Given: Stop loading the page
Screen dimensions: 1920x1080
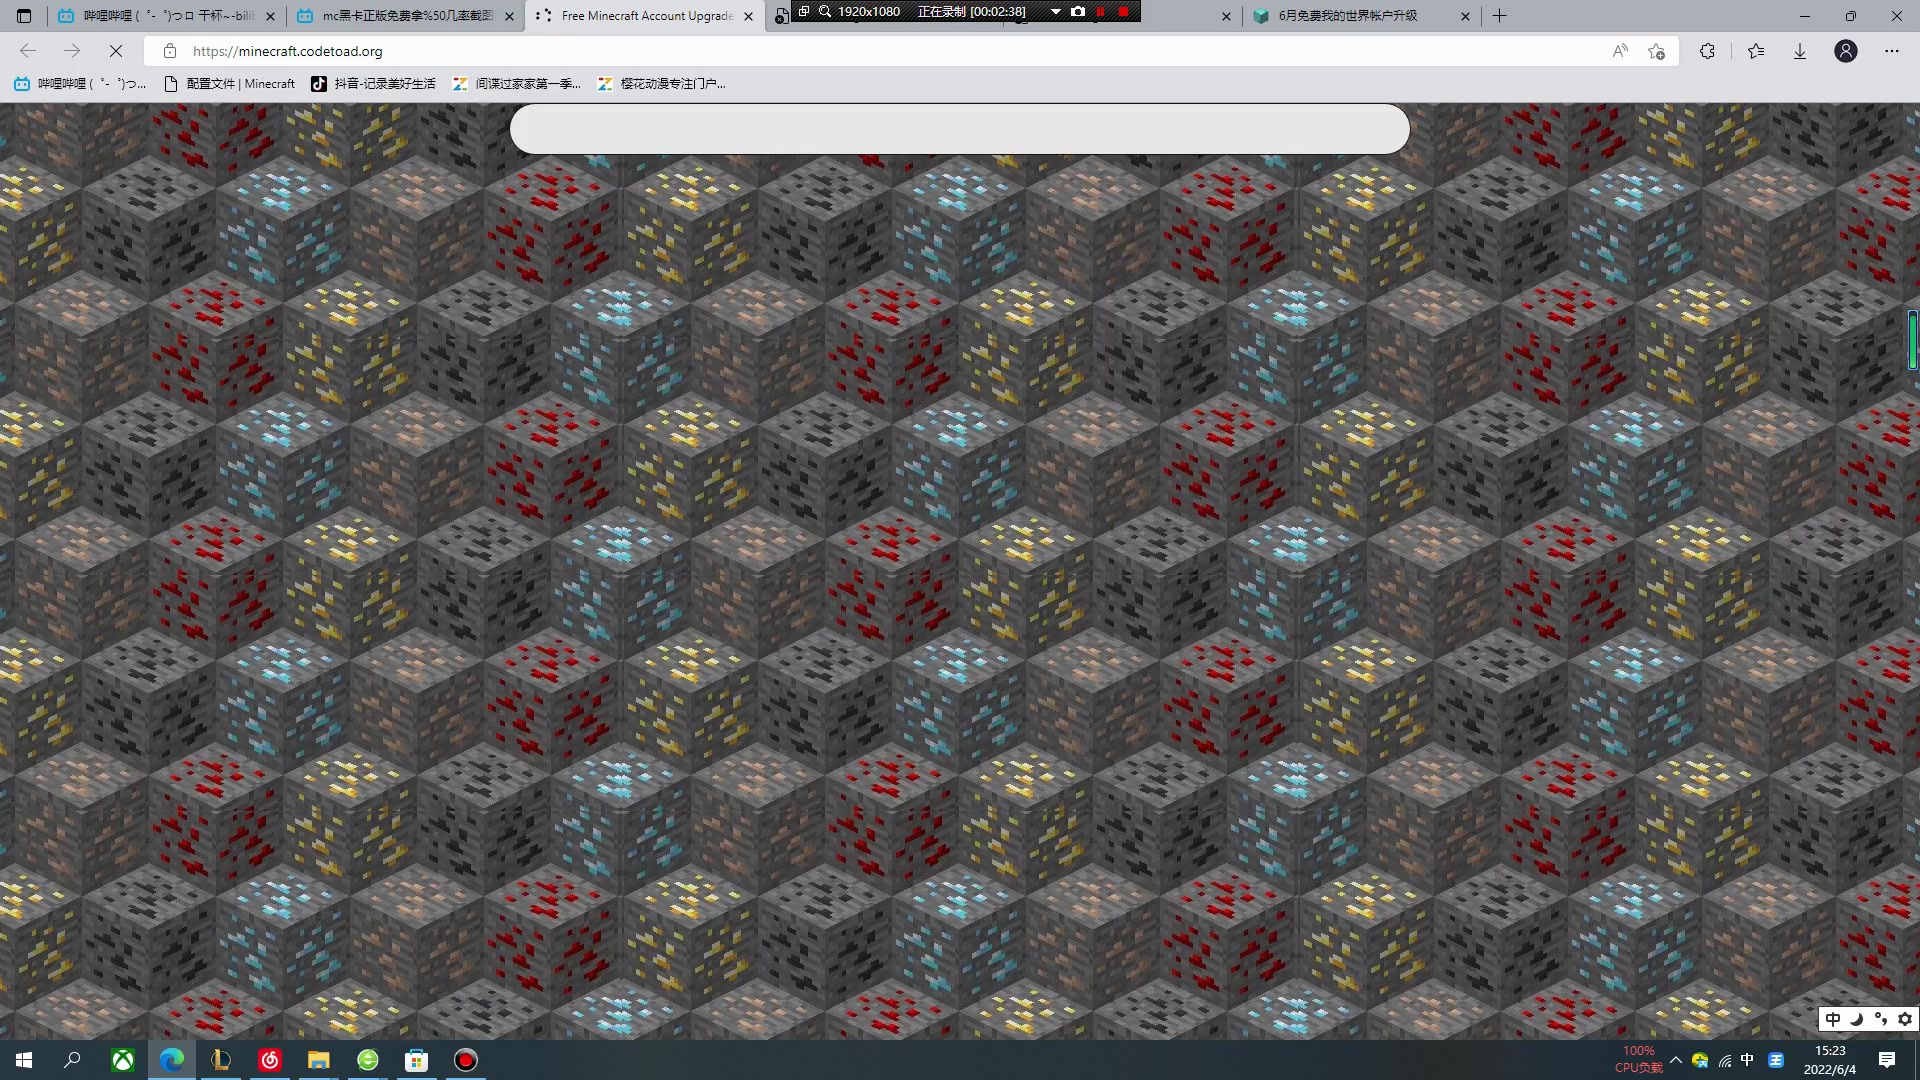Looking at the screenshot, I should pyautogui.click(x=116, y=51).
